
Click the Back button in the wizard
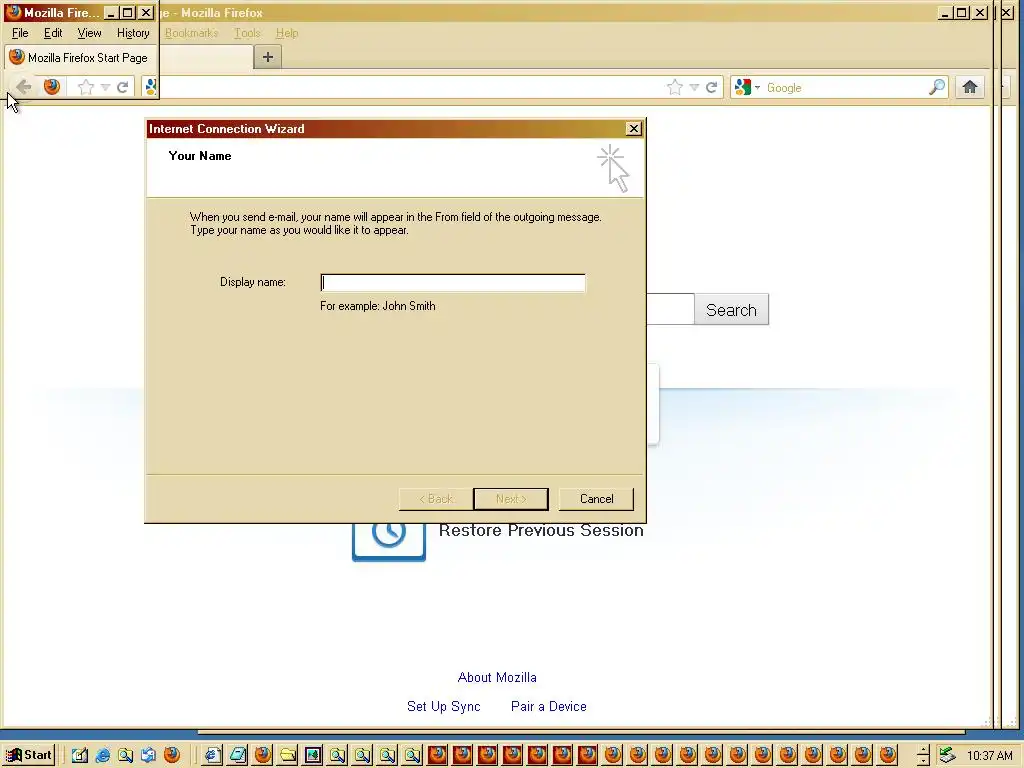[436, 499]
